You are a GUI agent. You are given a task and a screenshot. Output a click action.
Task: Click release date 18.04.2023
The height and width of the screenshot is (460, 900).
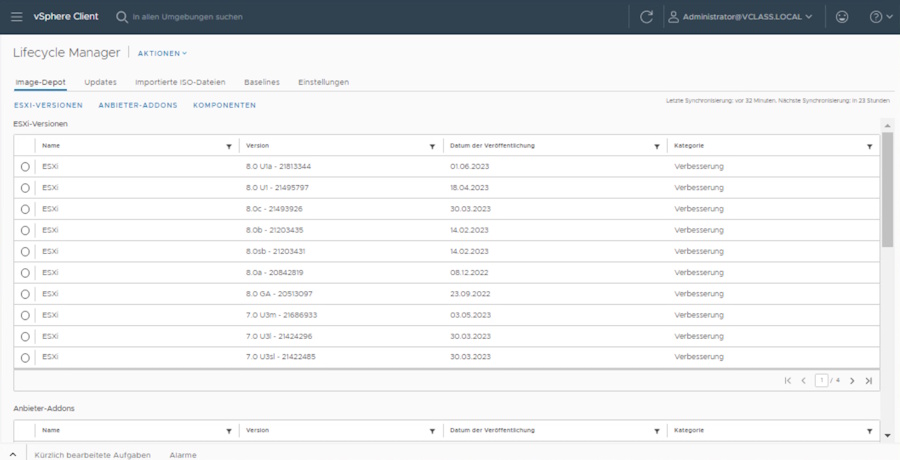[x=469, y=188]
